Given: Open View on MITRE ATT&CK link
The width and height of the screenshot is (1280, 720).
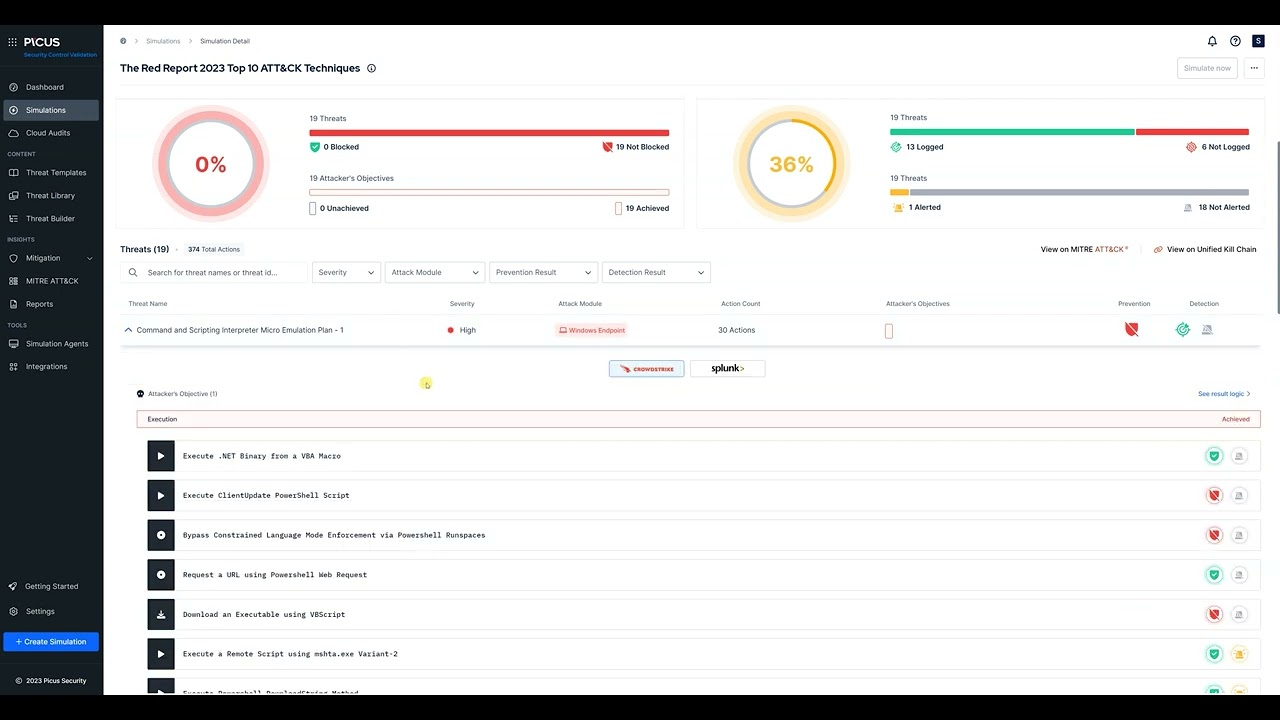Looking at the screenshot, I should tap(1084, 249).
